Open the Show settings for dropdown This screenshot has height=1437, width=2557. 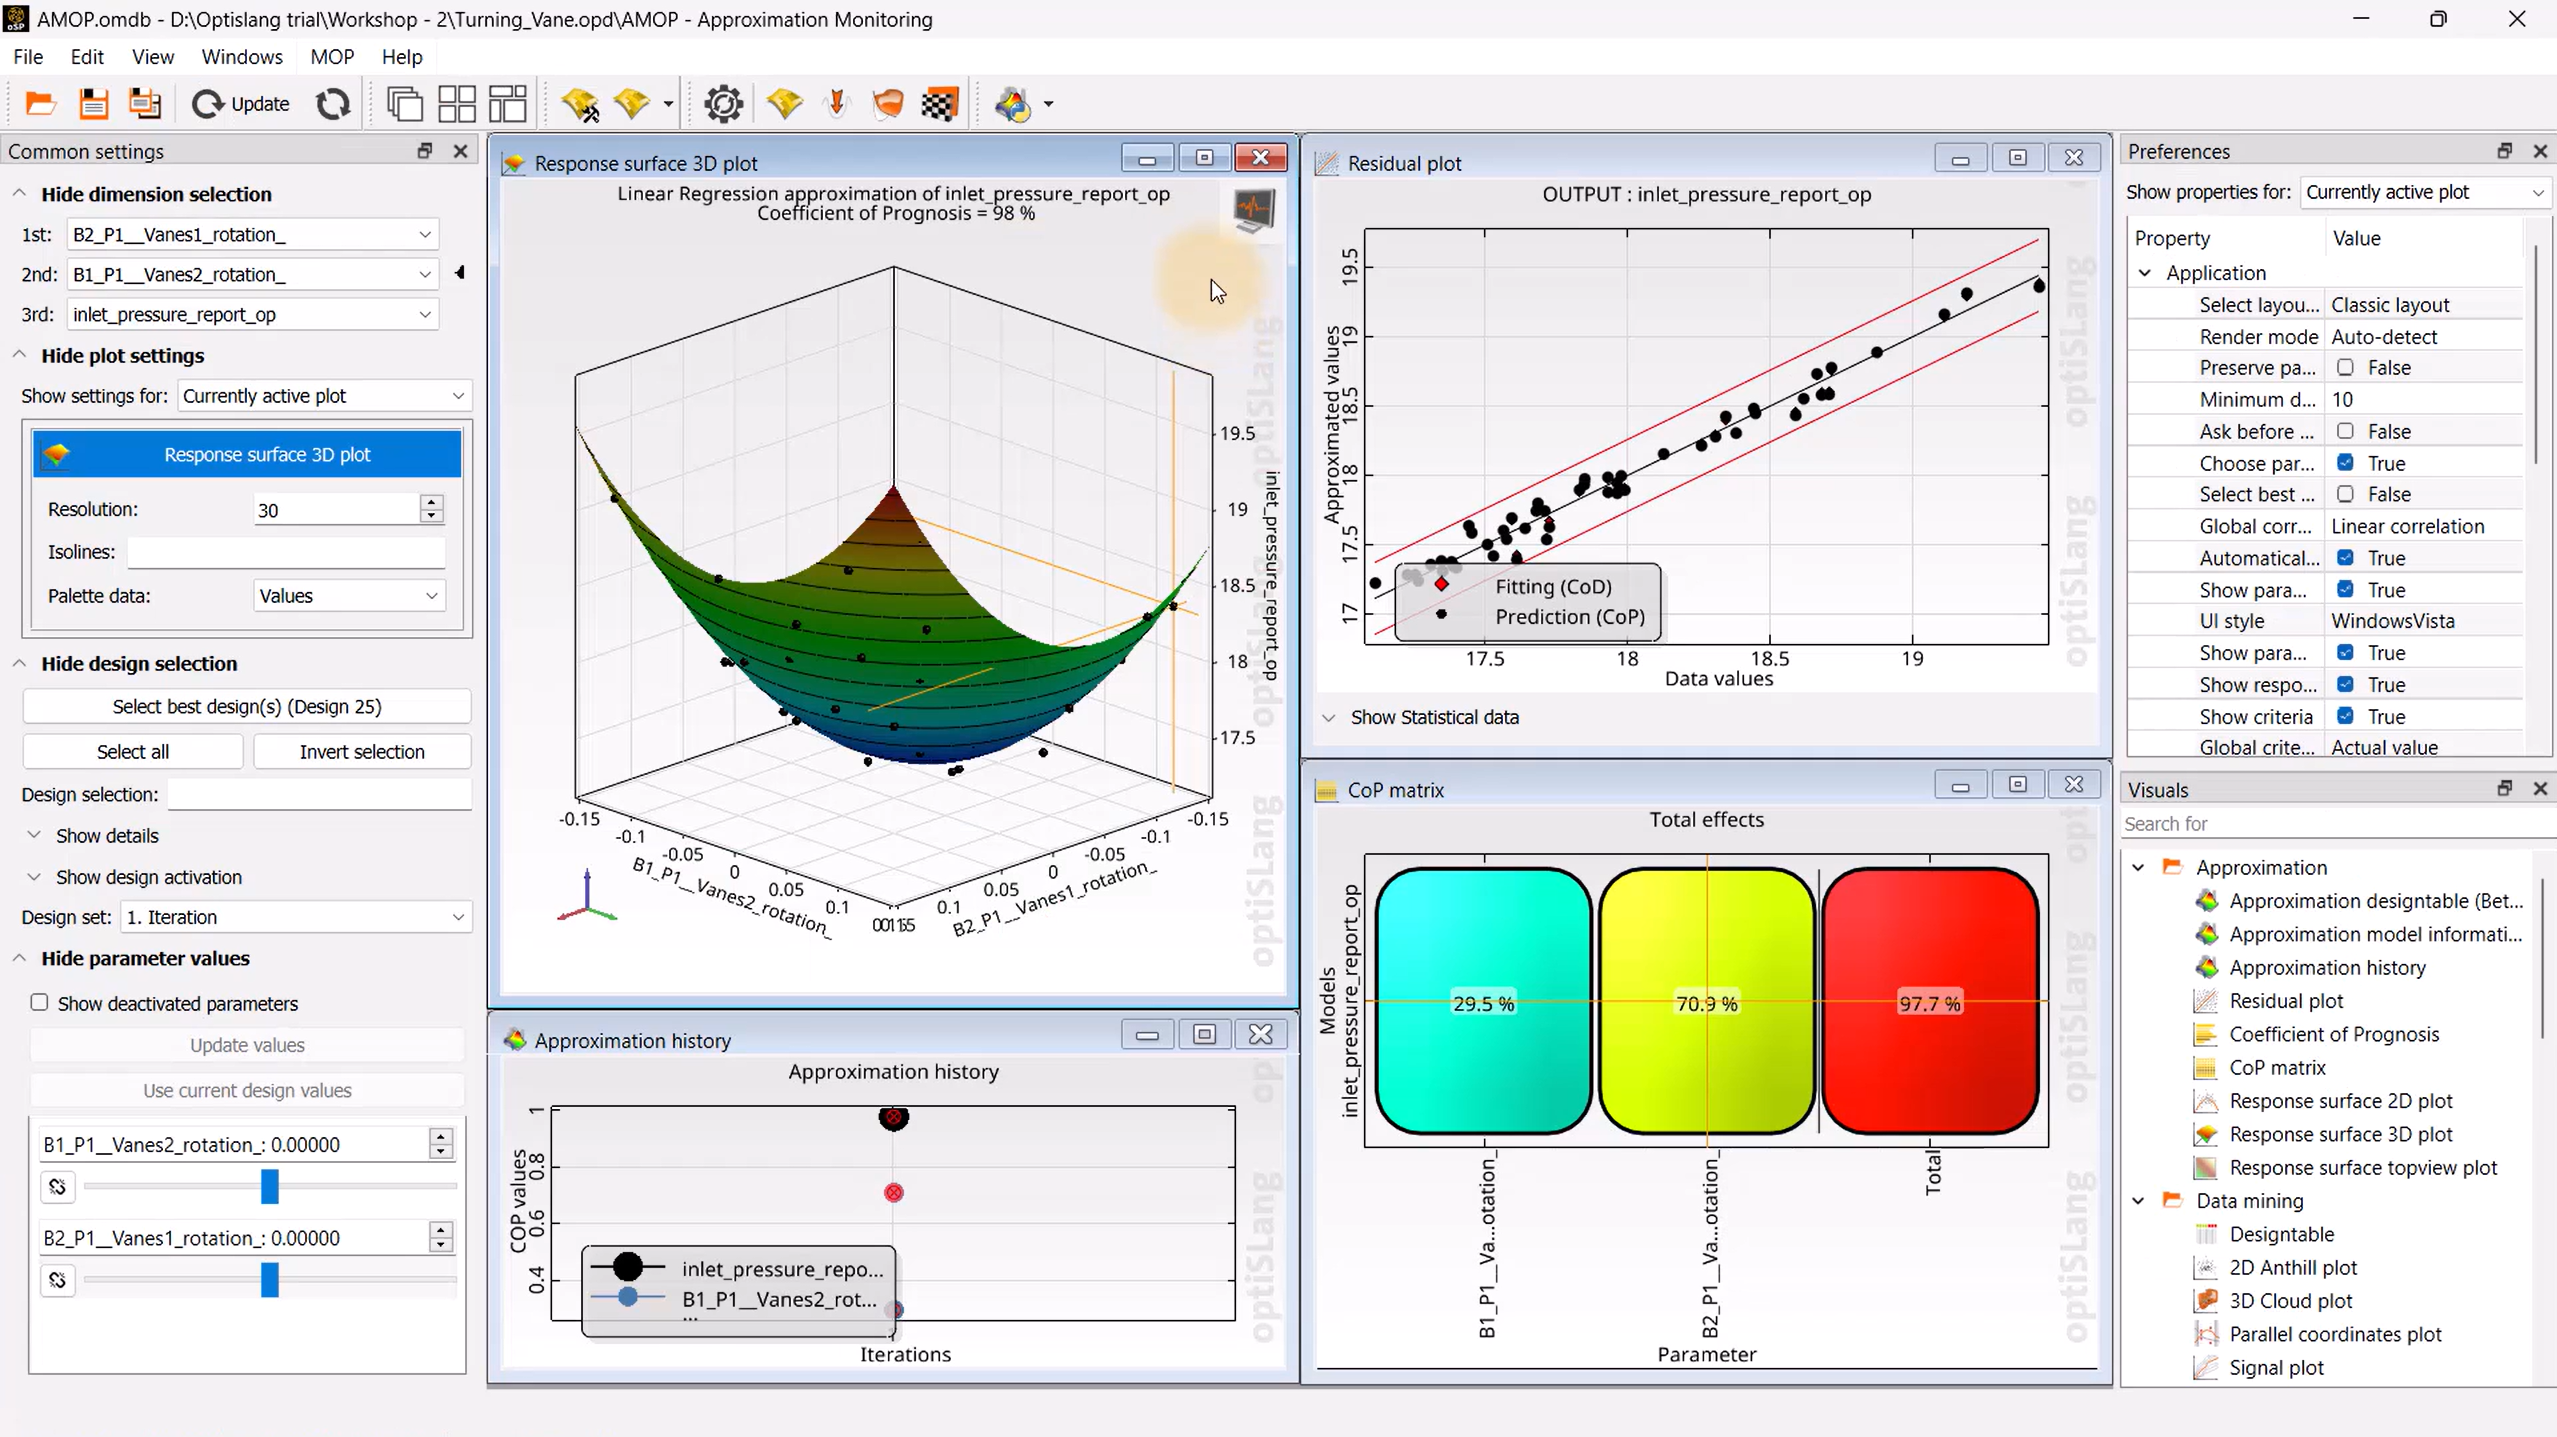(324, 396)
